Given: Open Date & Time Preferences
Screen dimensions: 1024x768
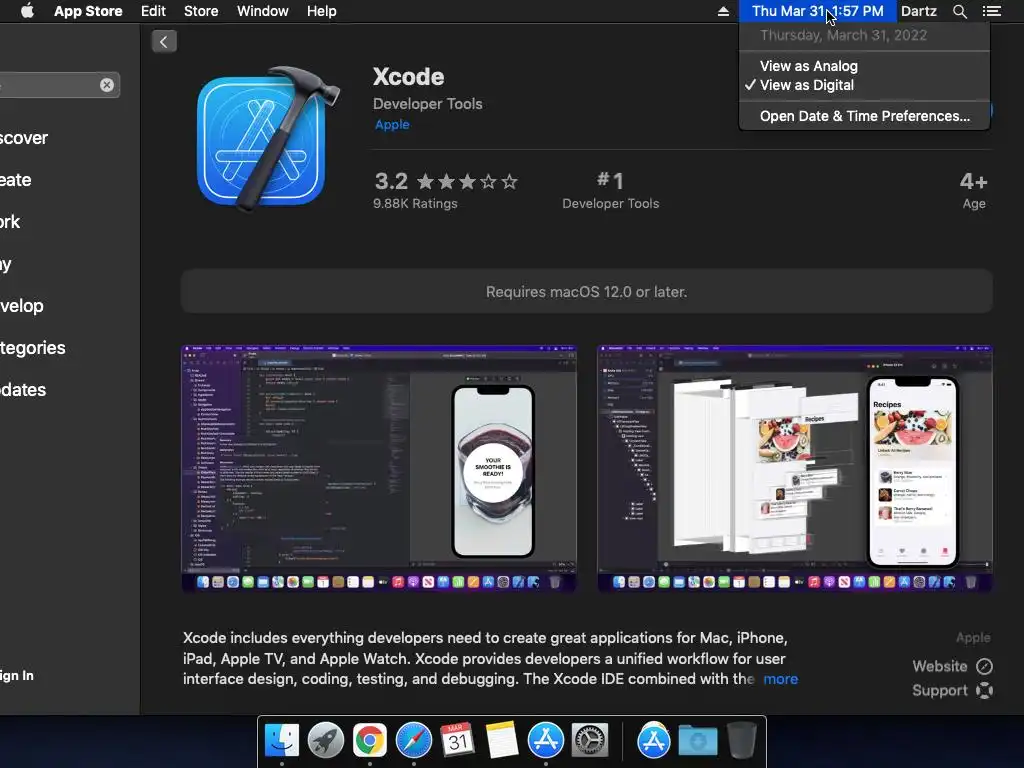Looking at the screenshot, I should click(x=864, y=116).
